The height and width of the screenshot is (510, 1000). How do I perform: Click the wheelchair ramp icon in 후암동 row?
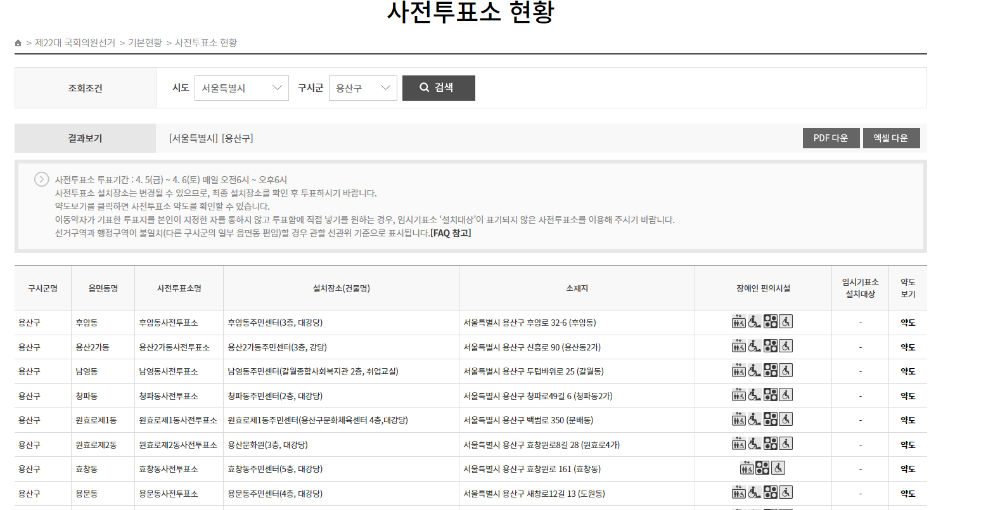click(x=754, y=322)
